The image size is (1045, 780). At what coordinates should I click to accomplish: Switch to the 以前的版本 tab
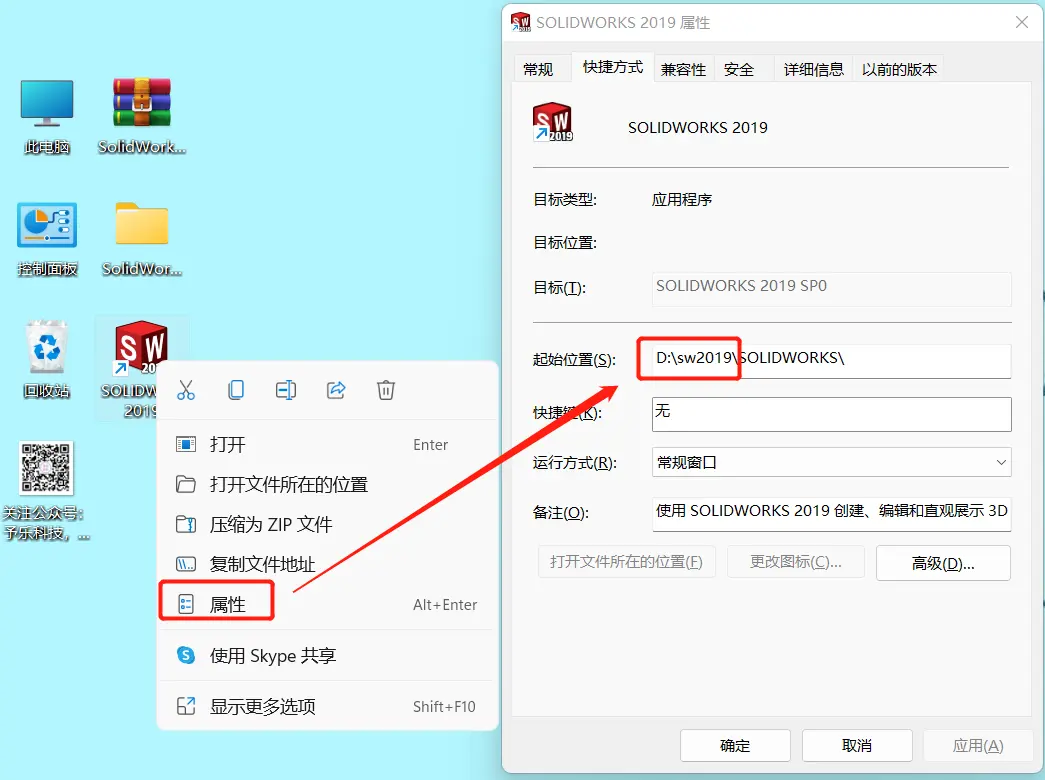[899, 69]
